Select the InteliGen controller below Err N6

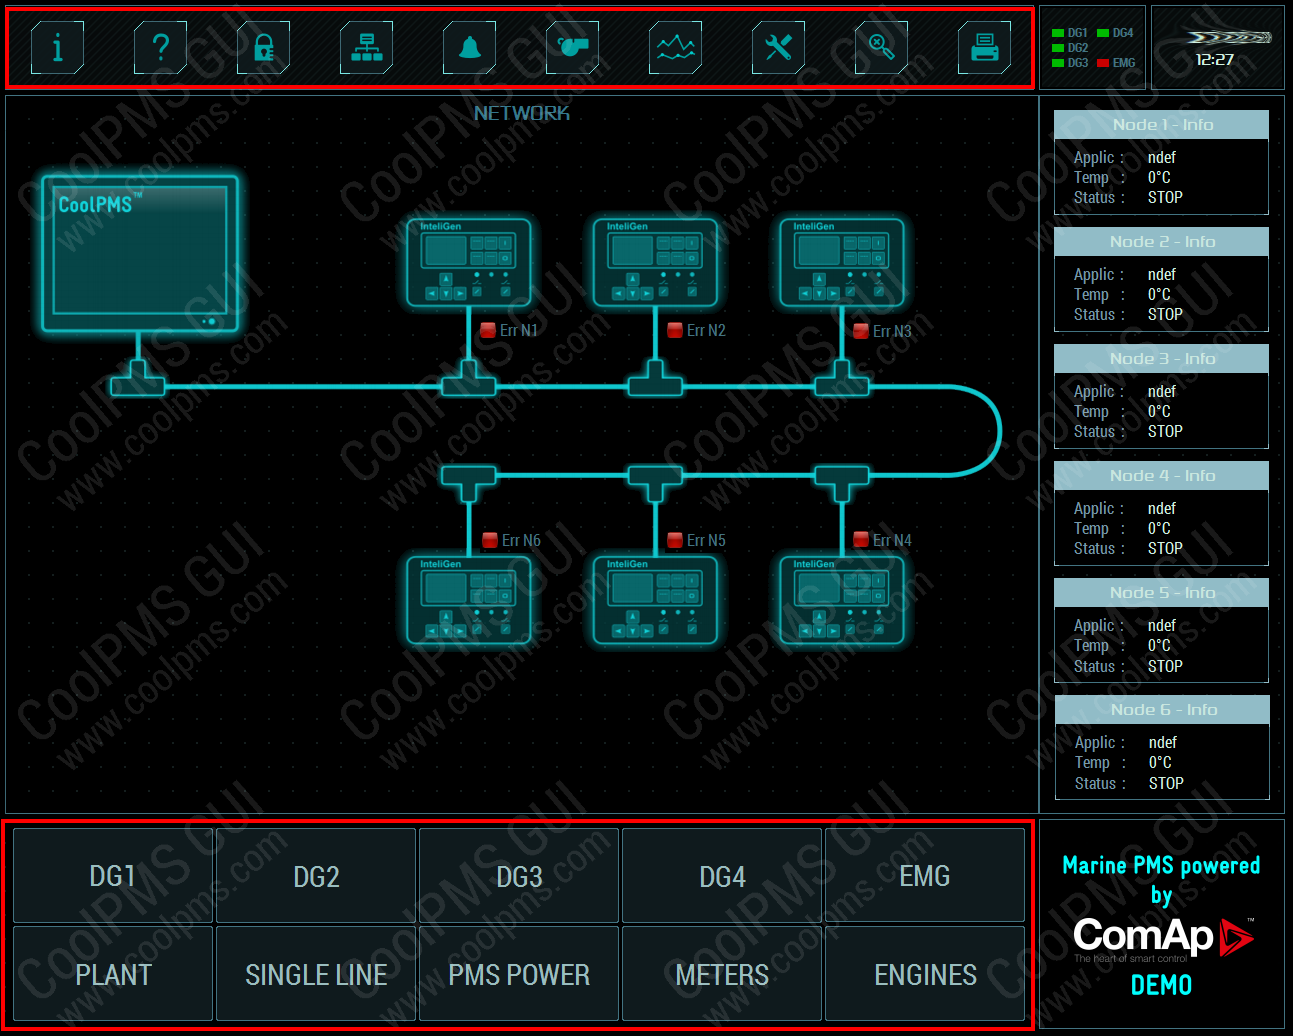pyautogui.click(x=468, y=600)
